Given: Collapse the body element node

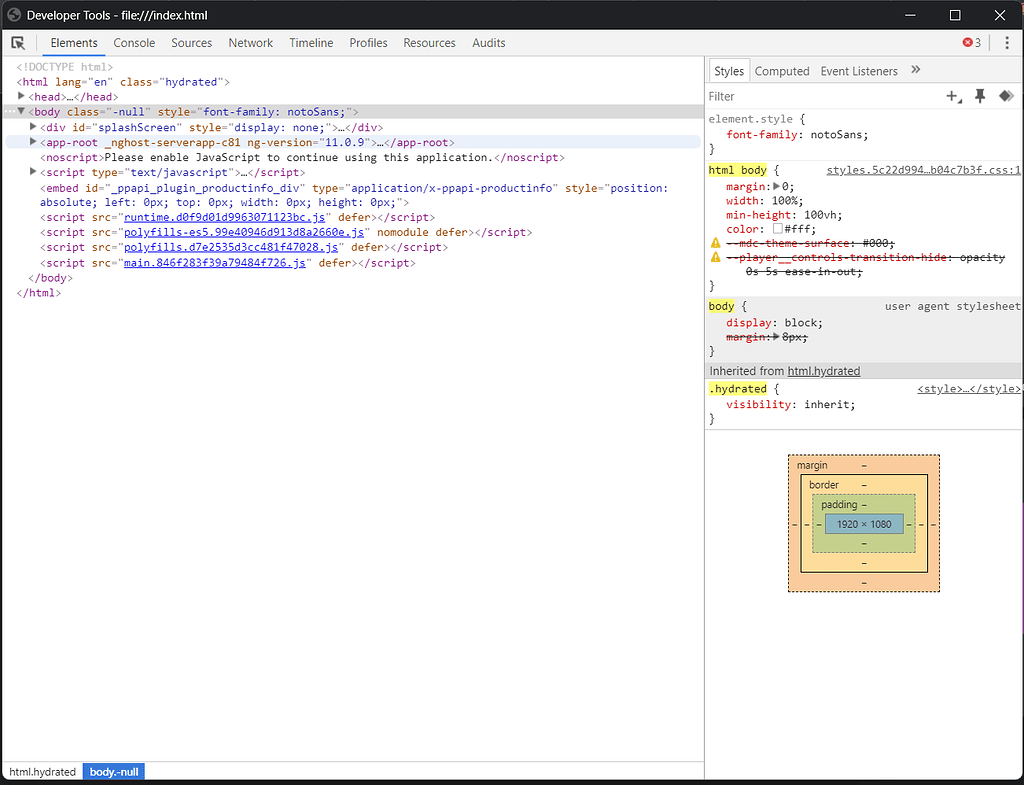Looking at the screenshot, I should tap(21, 111).
